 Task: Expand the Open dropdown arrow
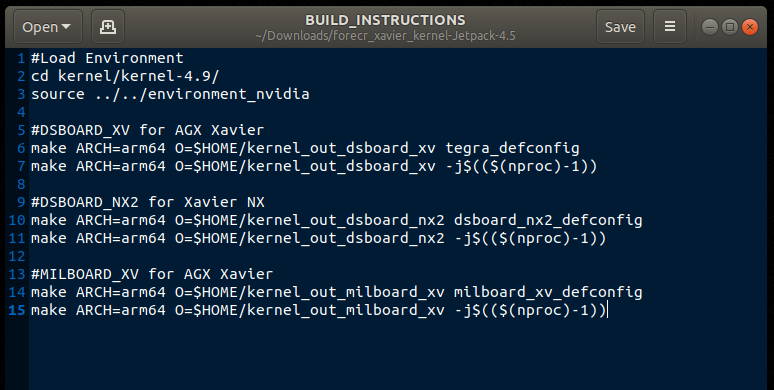click(66, 27)
